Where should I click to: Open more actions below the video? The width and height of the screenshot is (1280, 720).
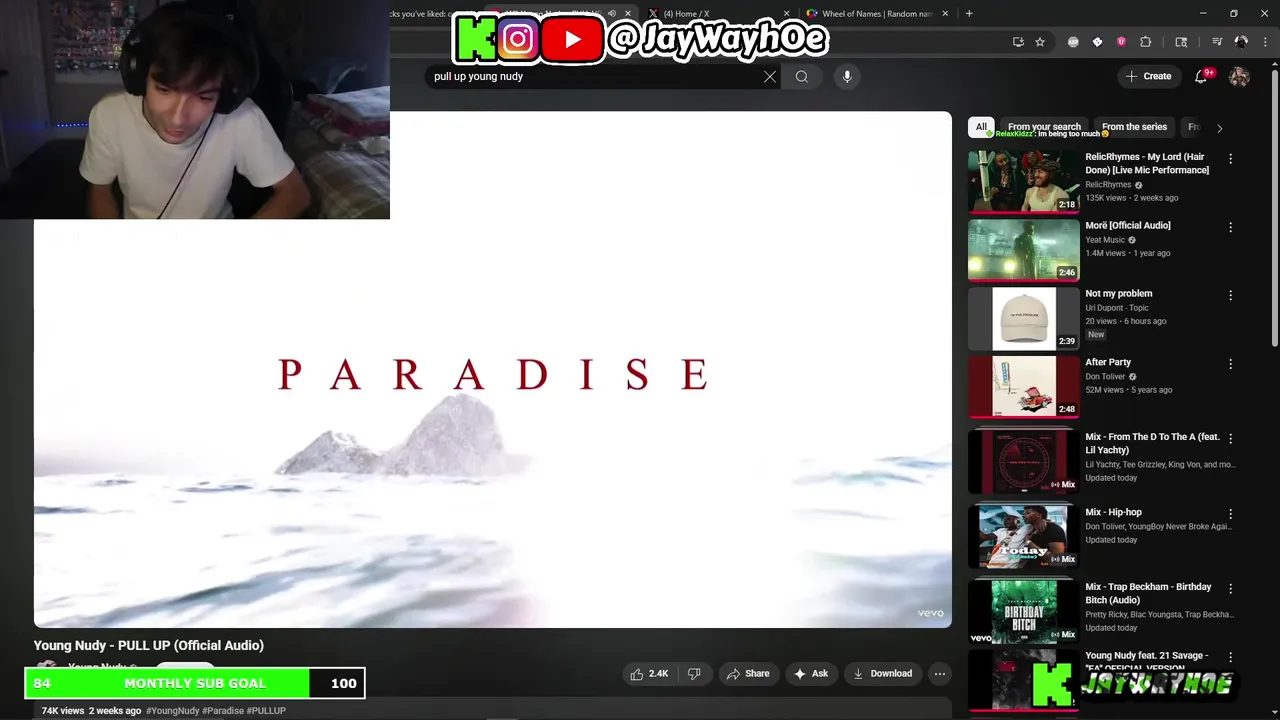click(940, 674)
